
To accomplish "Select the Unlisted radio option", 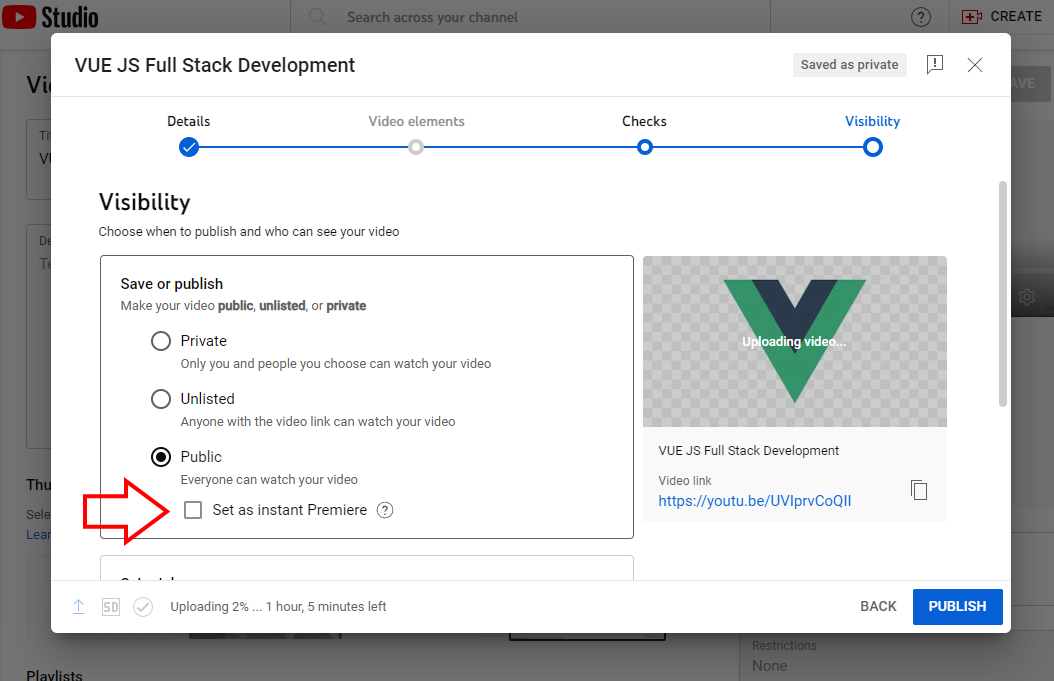I will pyautogui.click(x=161, y=399).
